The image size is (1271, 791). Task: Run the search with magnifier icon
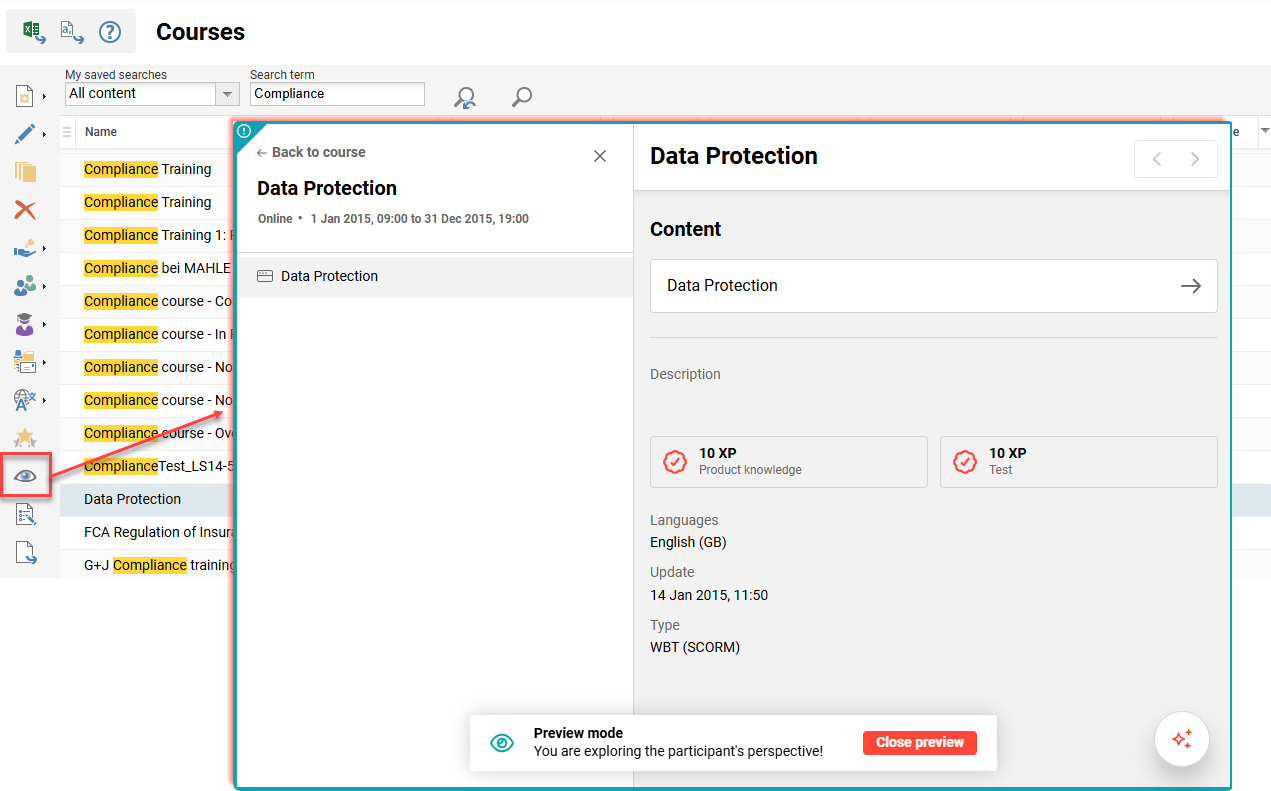click(521, 96)
